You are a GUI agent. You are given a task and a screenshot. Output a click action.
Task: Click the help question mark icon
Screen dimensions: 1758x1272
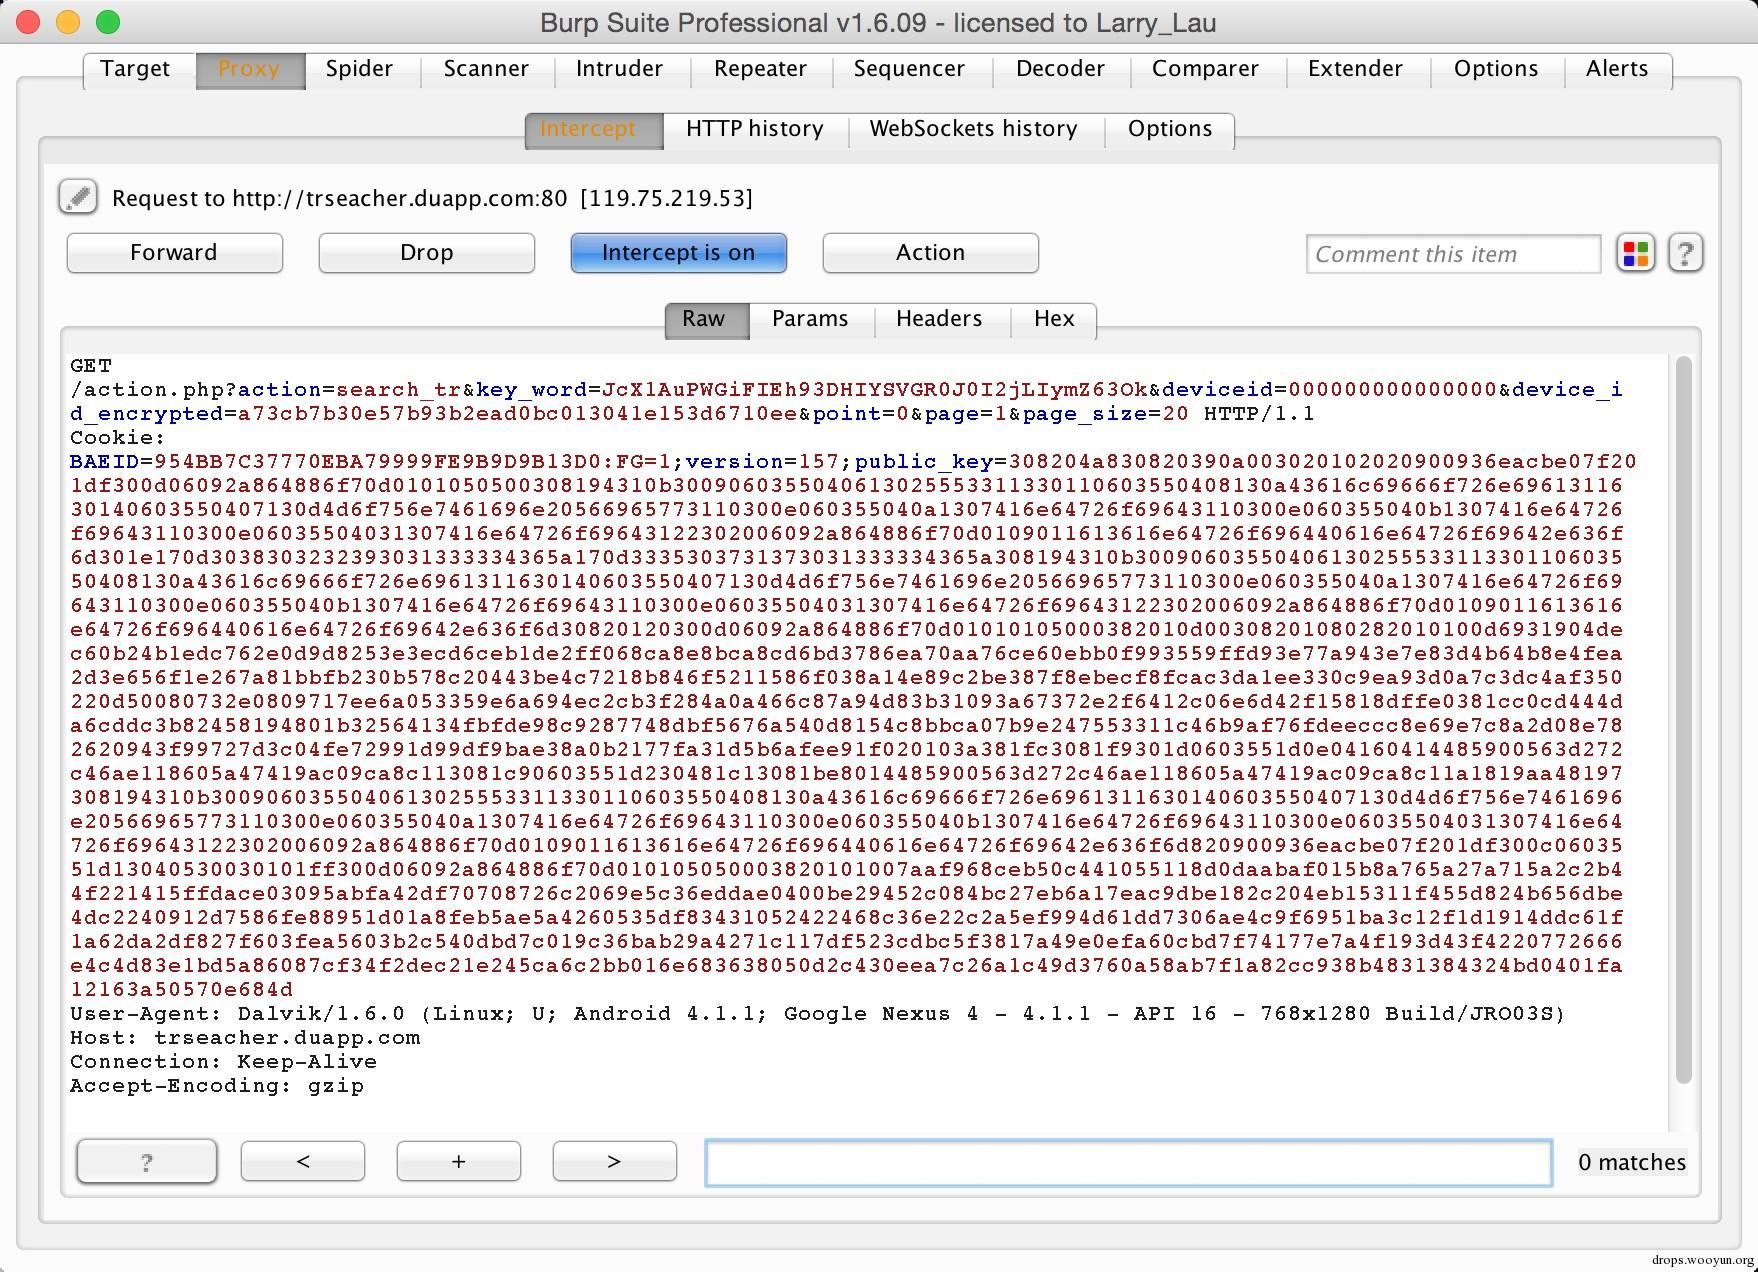coord(1685,253)
